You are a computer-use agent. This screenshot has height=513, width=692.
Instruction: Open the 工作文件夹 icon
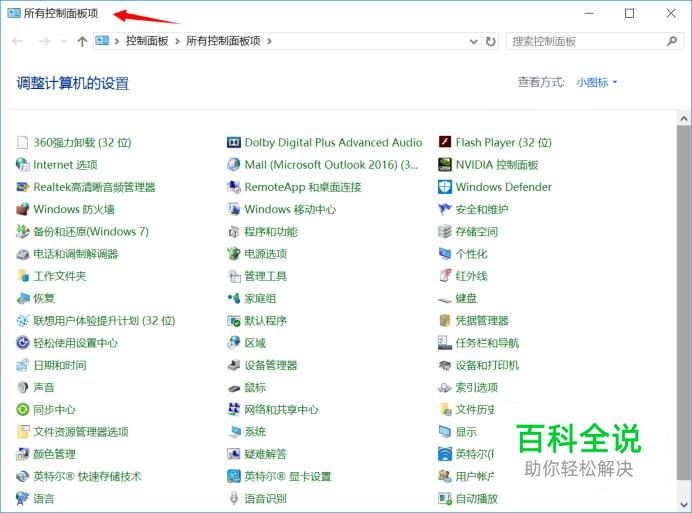pos(22,276)
